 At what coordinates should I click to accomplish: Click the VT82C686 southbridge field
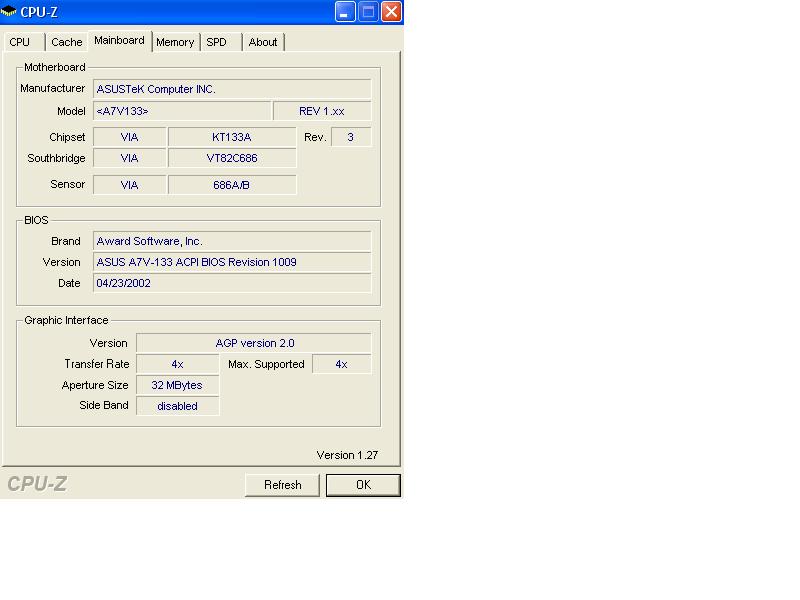point(232,158)
